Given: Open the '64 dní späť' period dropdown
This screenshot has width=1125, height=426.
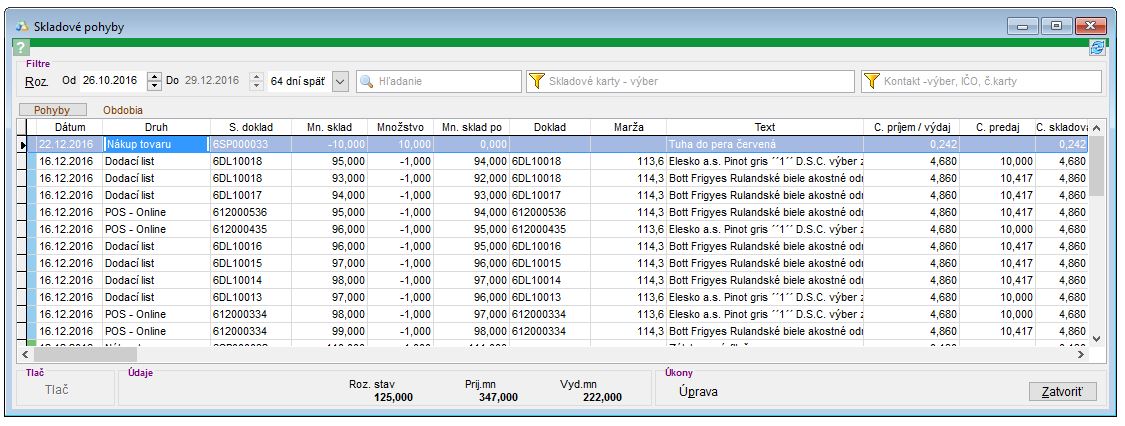Looking at the screenshot, I should coord(340,81).
